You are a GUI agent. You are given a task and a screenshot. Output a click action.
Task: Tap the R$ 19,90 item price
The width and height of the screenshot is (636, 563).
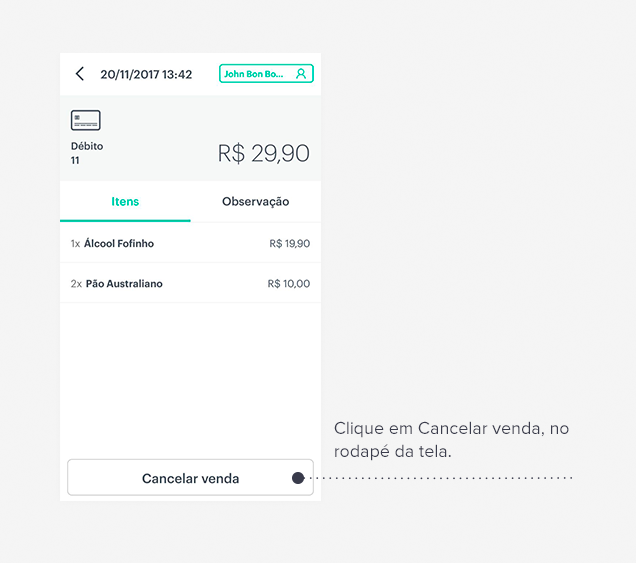290,243
